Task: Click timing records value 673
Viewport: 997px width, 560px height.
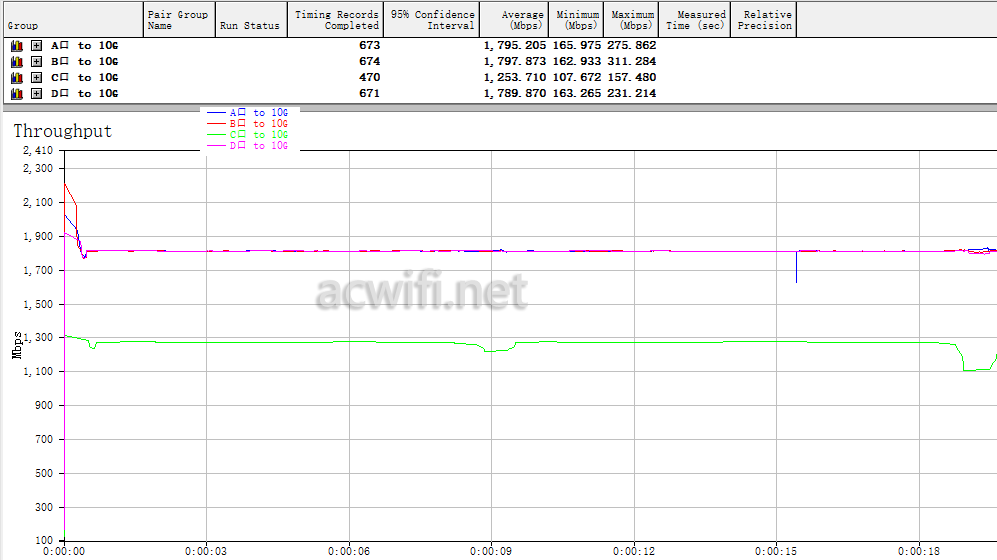Action: point(369,46)
